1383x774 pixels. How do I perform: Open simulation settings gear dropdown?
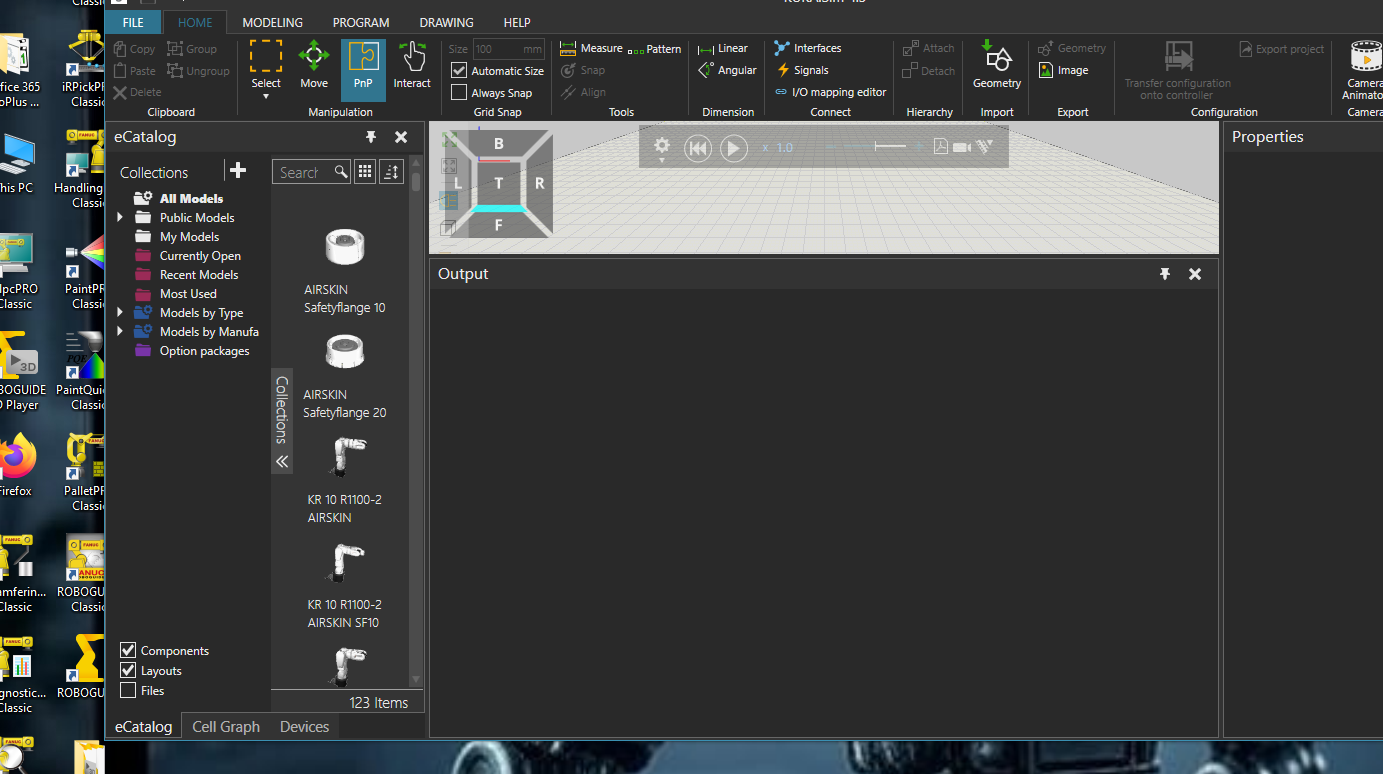click(661, 148)
